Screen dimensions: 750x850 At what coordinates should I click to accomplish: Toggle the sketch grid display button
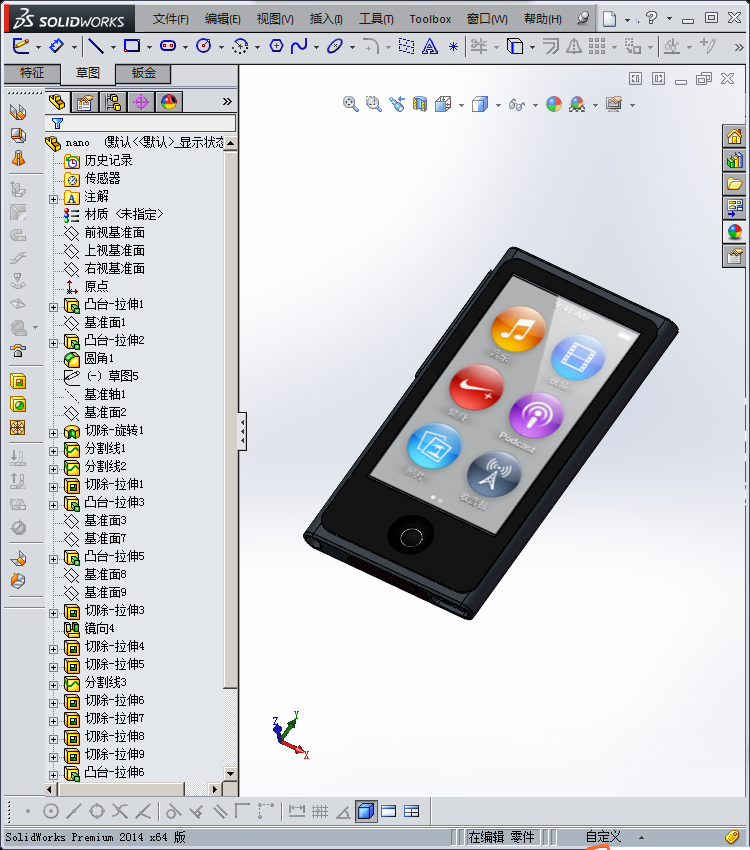[x=320, y=812]
